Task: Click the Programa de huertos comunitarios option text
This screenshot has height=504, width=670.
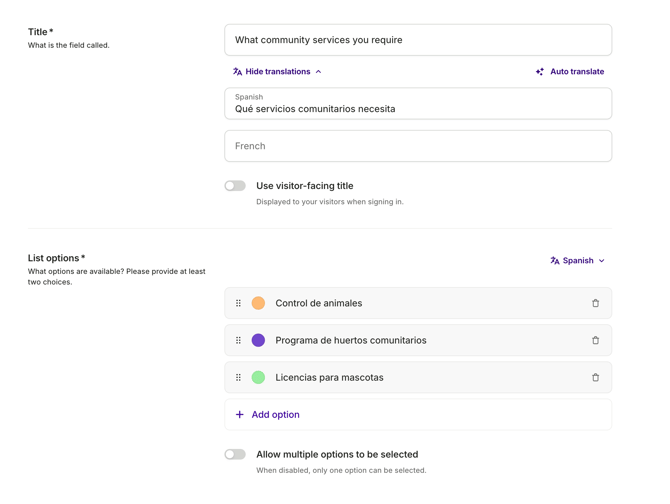Action: pos(351,340)
